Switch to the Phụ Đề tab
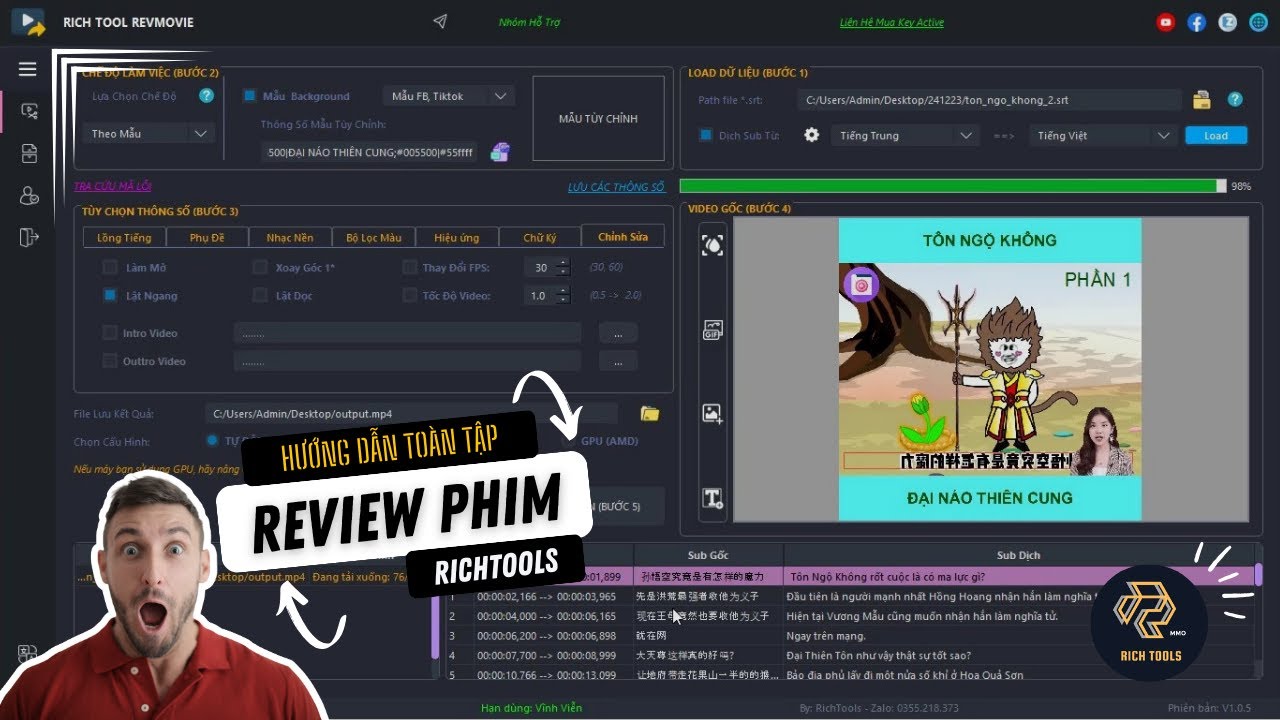 (207, 238)
